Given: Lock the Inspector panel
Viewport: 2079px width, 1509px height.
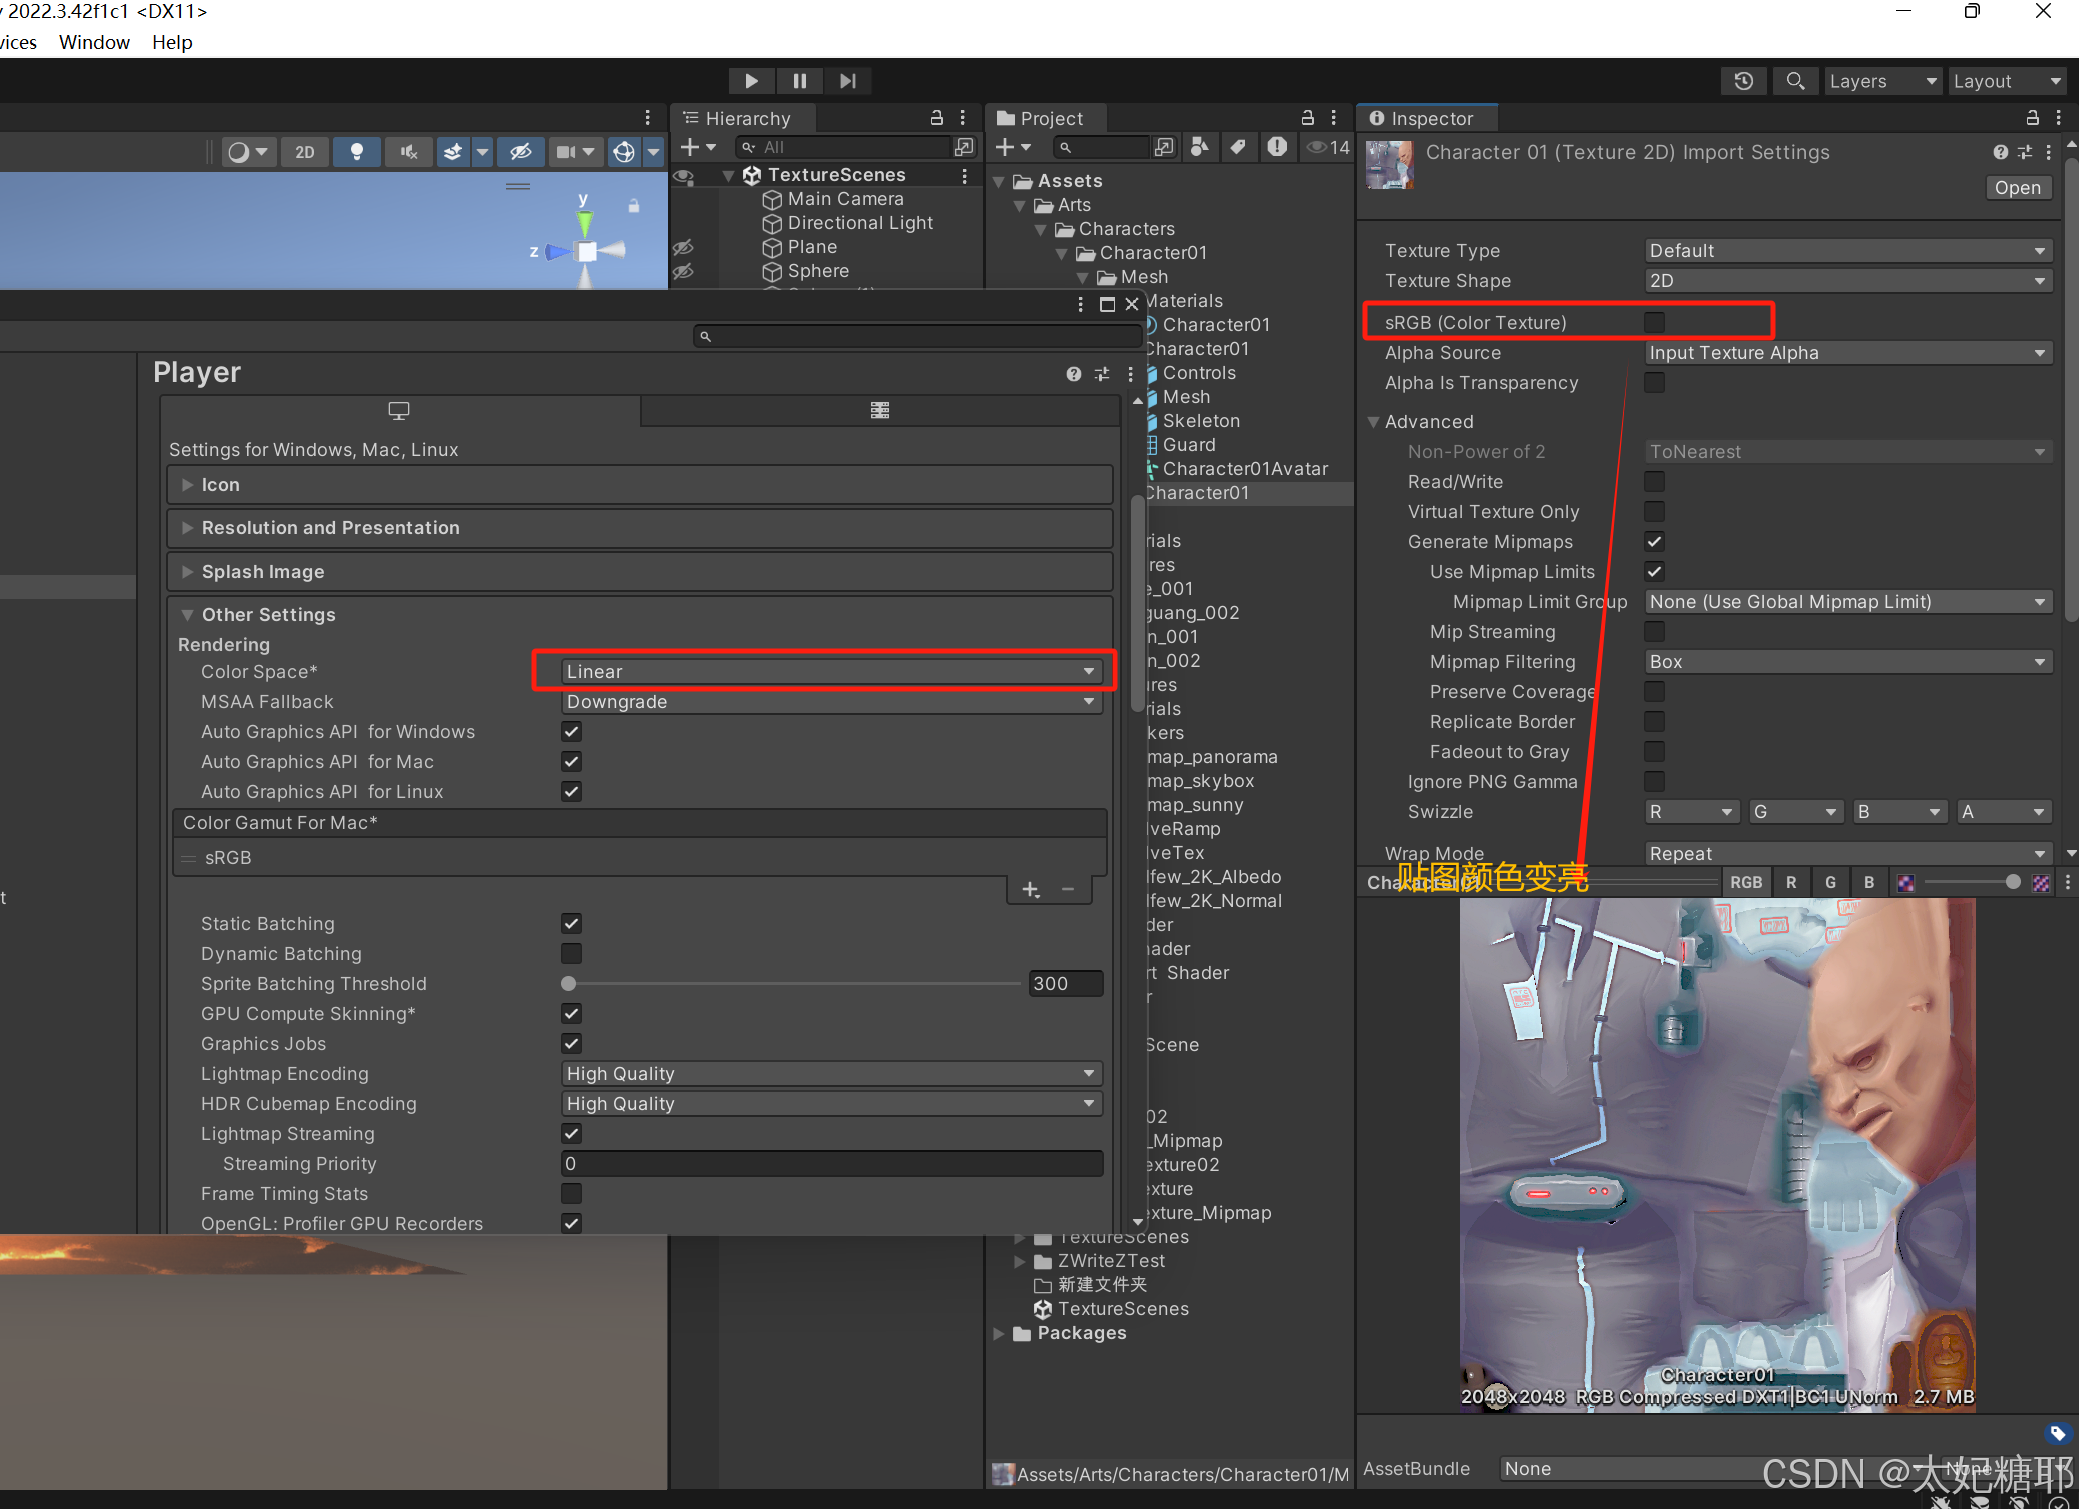Looking at the screenshot, I should click(x=2032, y=118).
